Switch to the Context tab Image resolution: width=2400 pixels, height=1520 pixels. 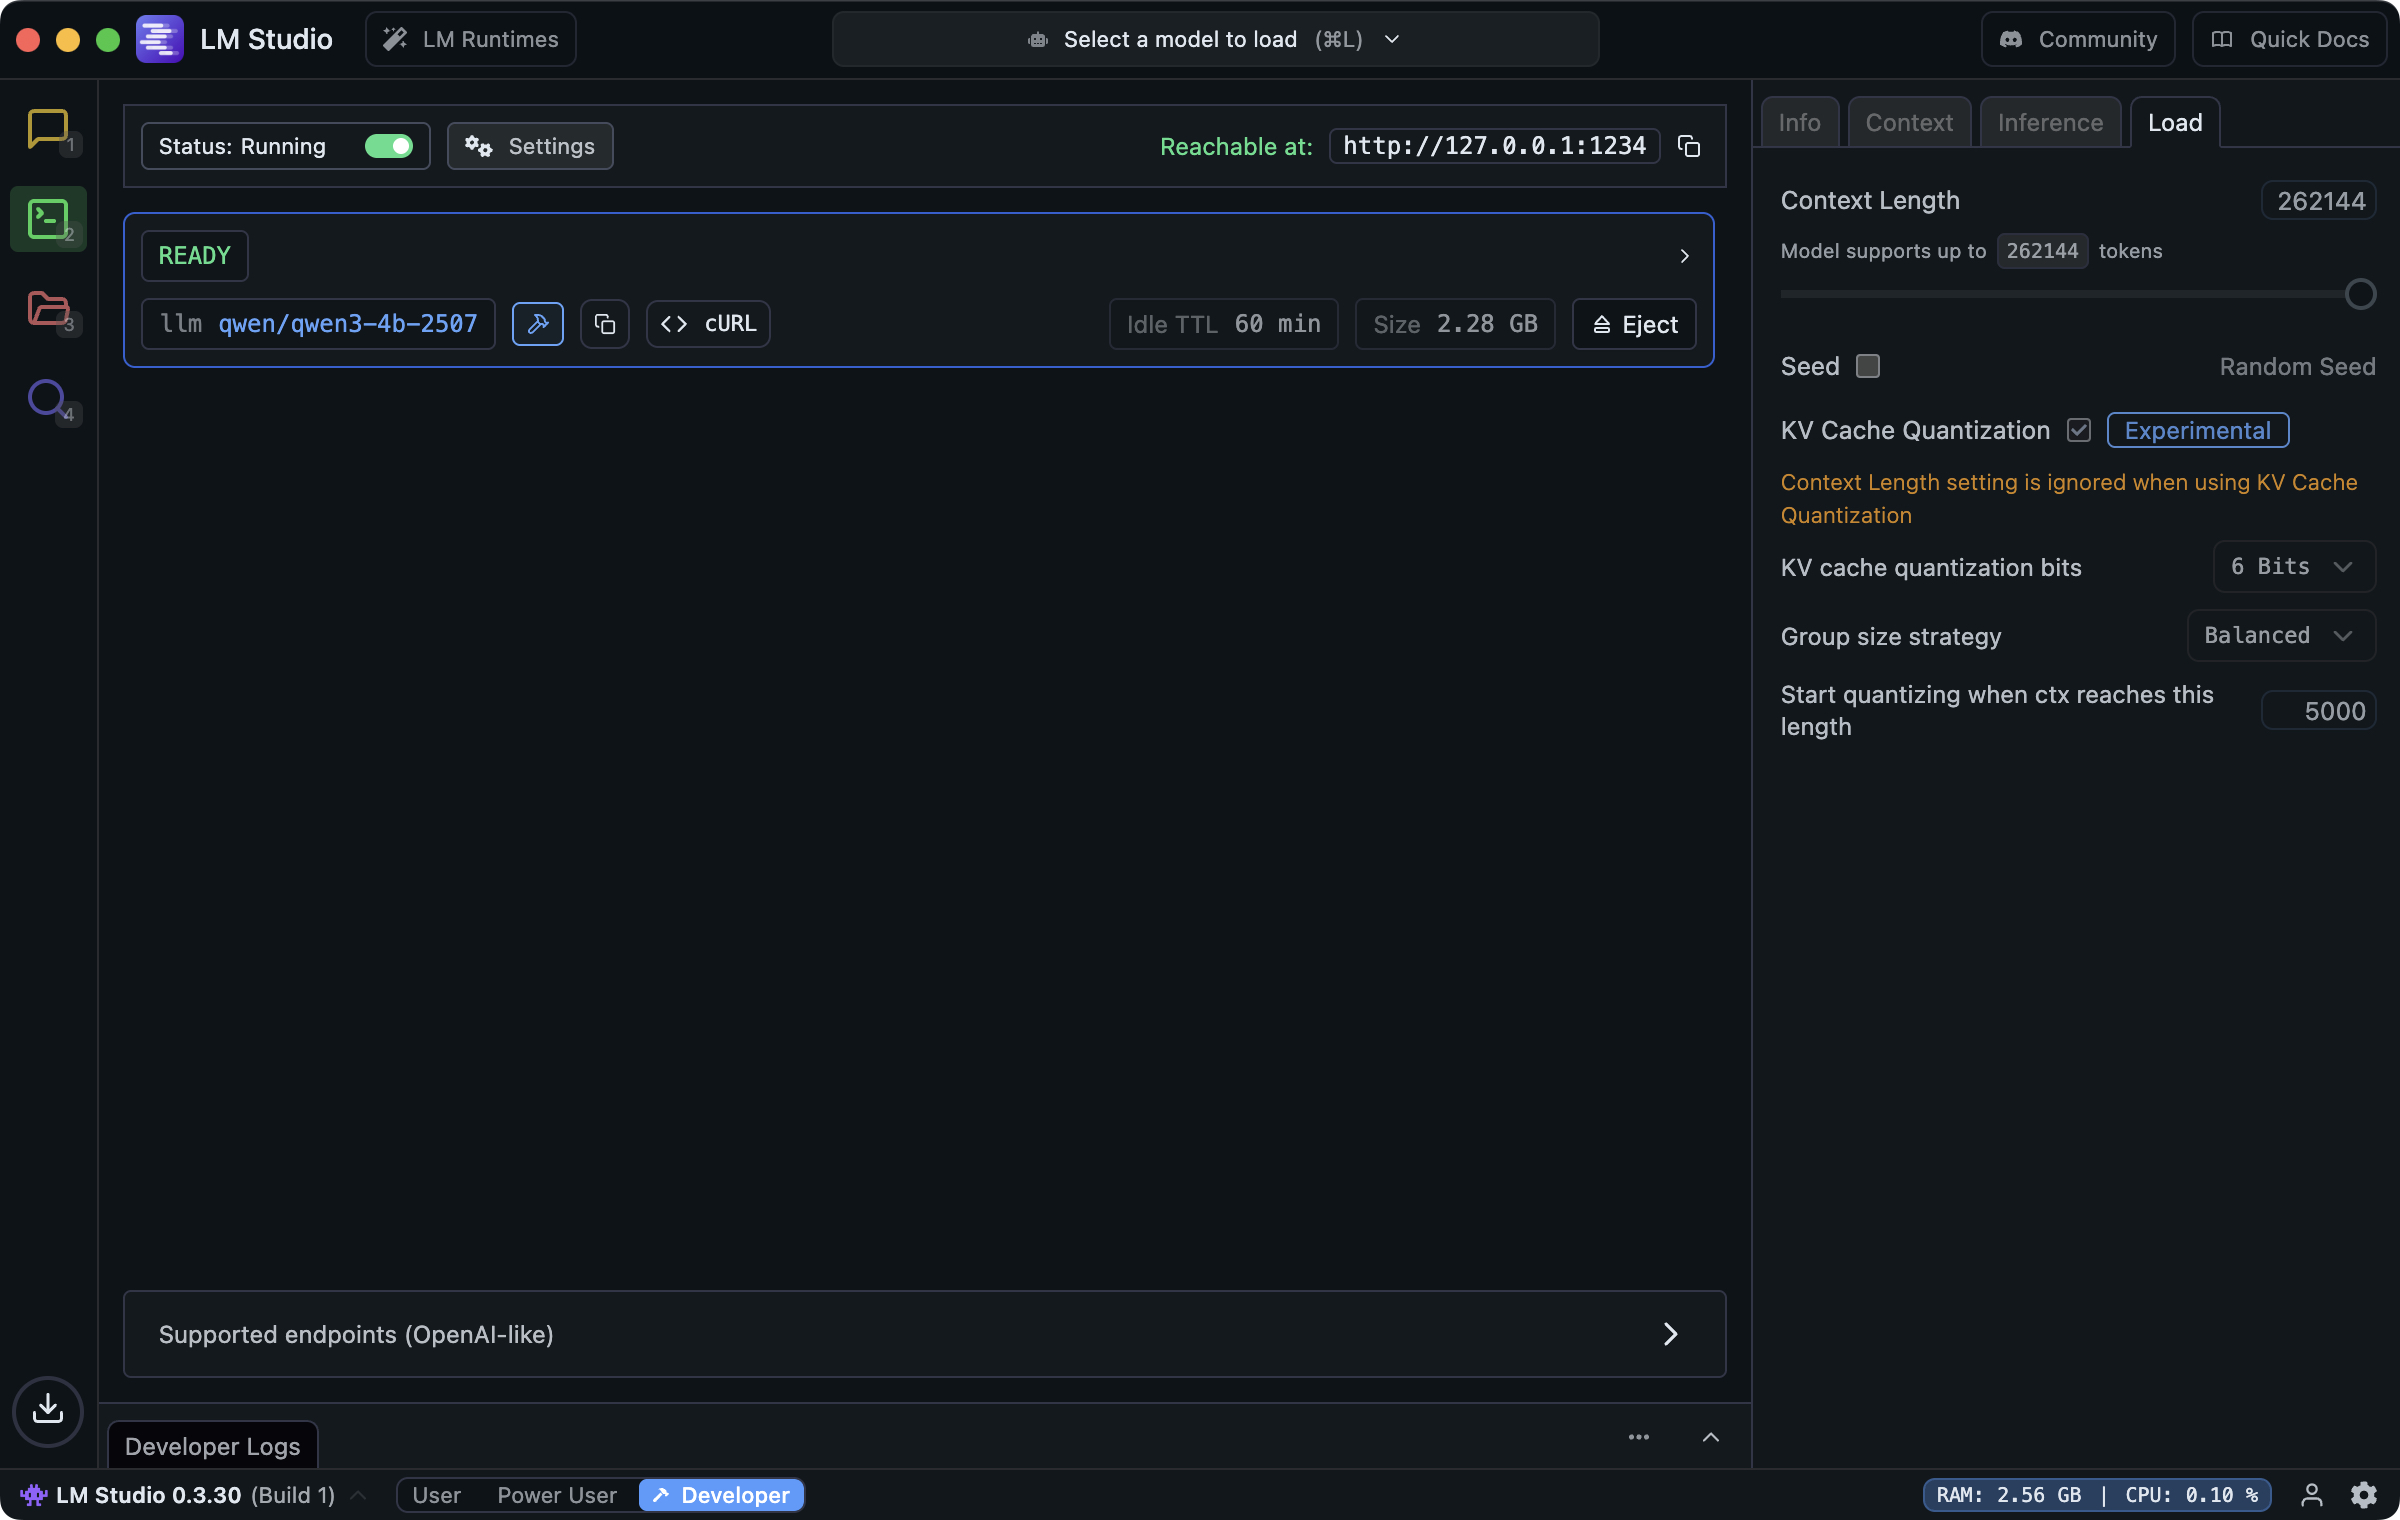(1908, 122)
